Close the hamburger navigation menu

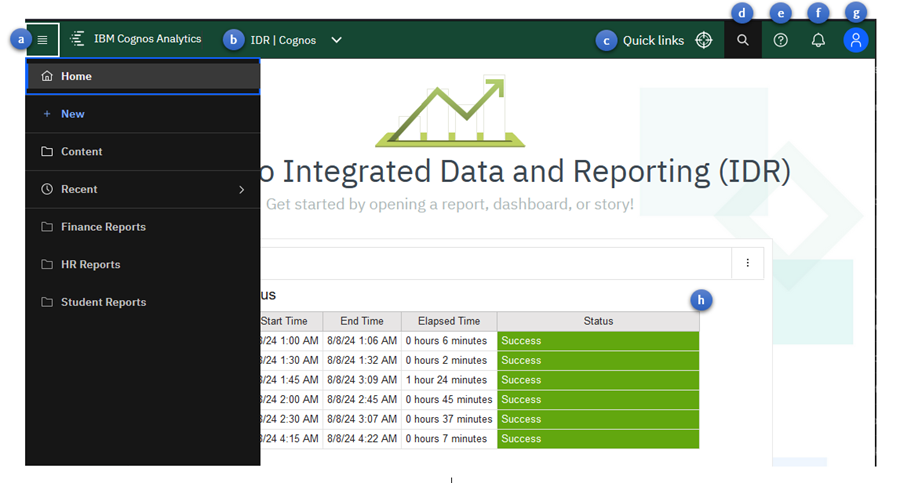[x=42, y=40]
